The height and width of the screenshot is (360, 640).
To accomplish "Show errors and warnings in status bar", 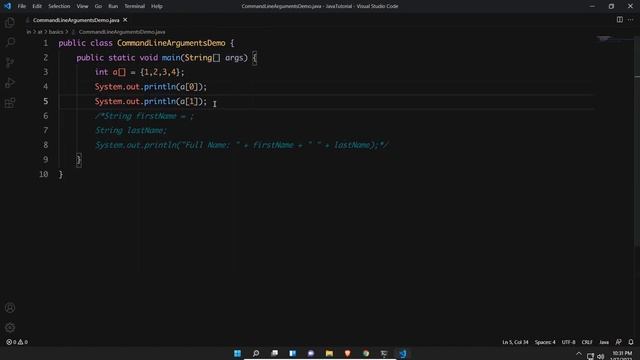I will pos(17,342).
